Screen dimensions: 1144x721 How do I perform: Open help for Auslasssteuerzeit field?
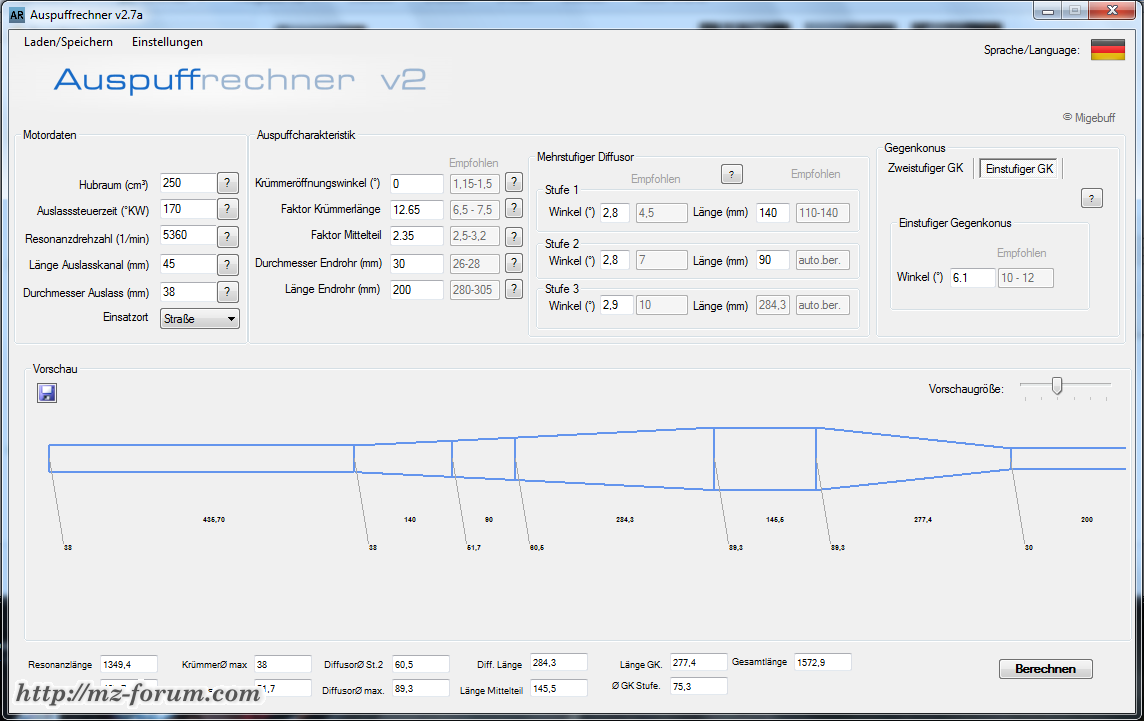click(x=228, y=209)
